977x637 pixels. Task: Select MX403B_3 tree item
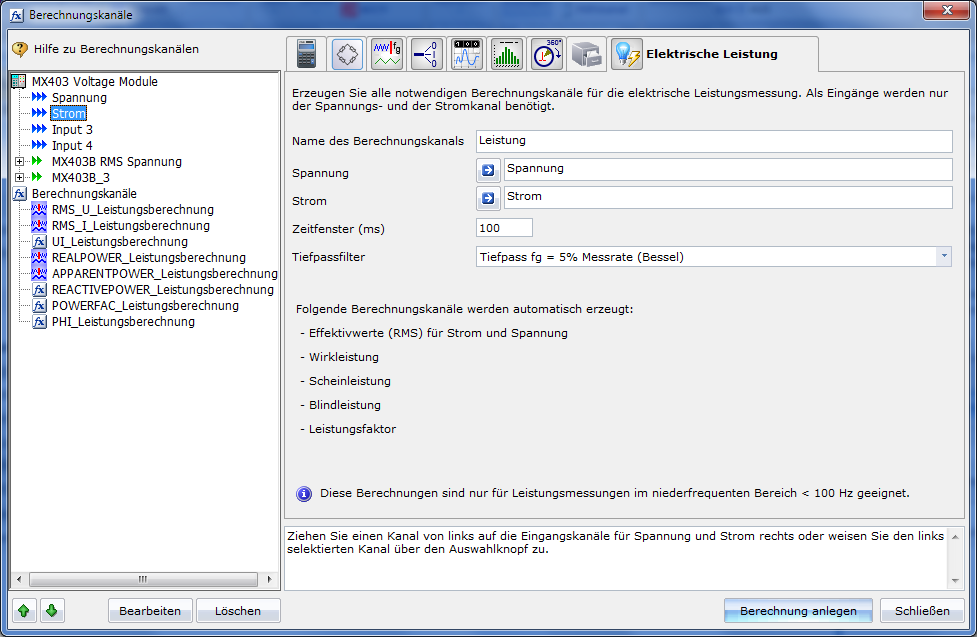coord(81,178)
